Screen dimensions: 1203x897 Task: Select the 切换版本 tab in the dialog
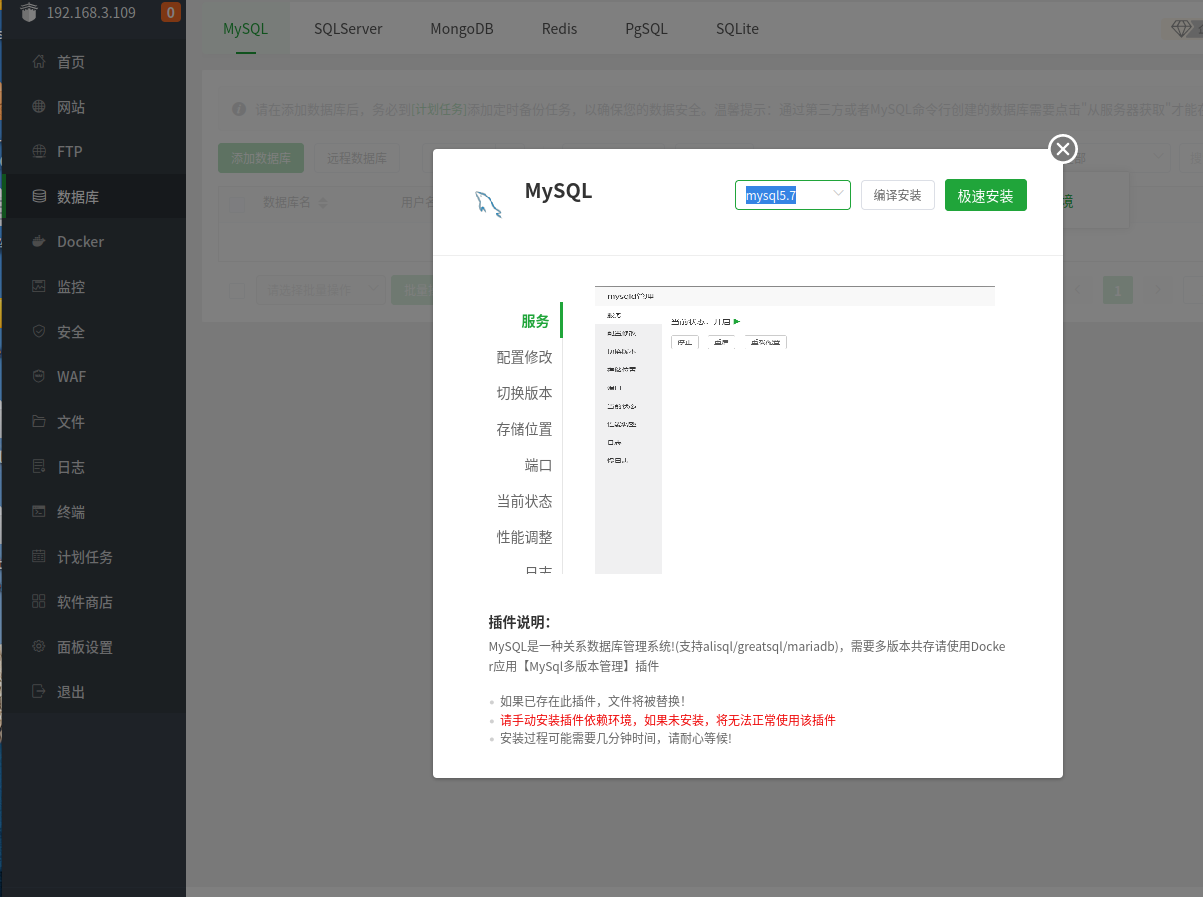click(x=524, y=393)
